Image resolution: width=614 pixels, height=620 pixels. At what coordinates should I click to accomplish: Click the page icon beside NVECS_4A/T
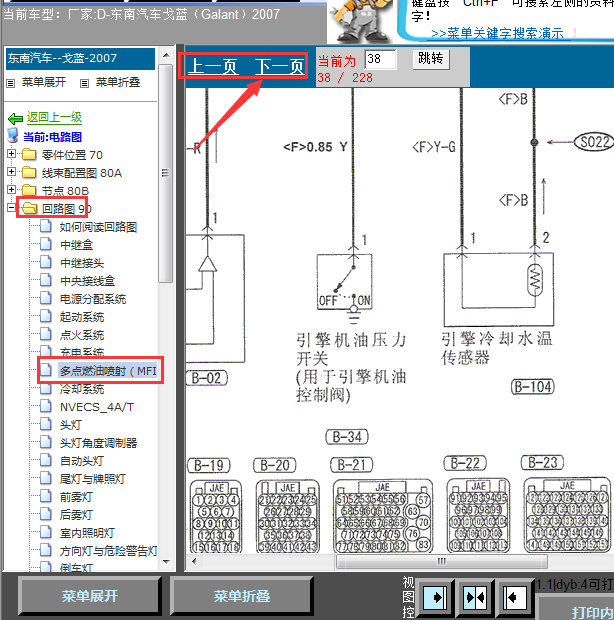[46, 406]
